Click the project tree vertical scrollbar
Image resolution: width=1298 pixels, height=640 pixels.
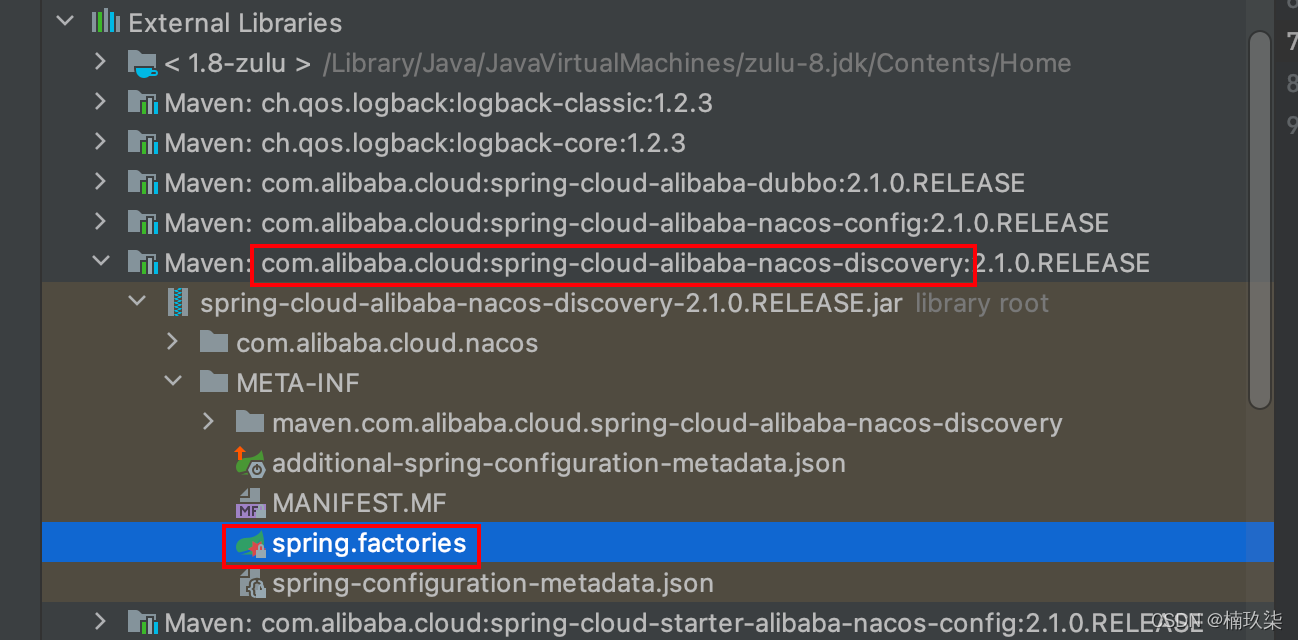coord(1260,220)
